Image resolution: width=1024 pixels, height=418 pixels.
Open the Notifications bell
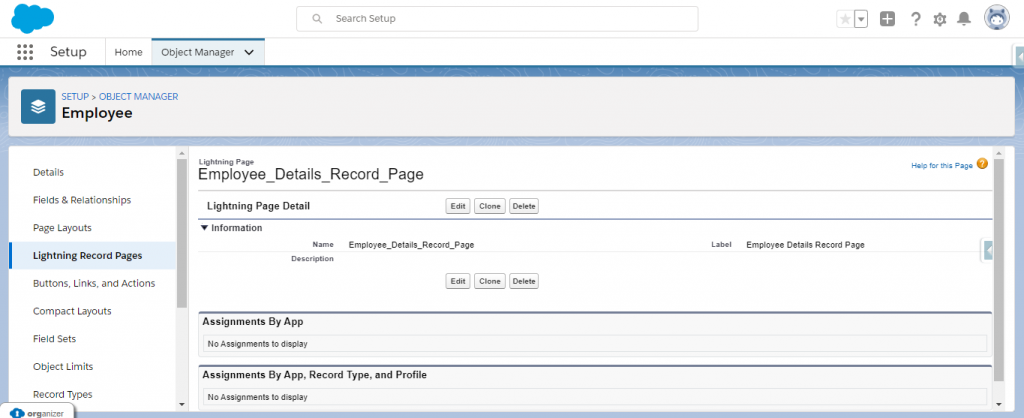click(964, 19)
